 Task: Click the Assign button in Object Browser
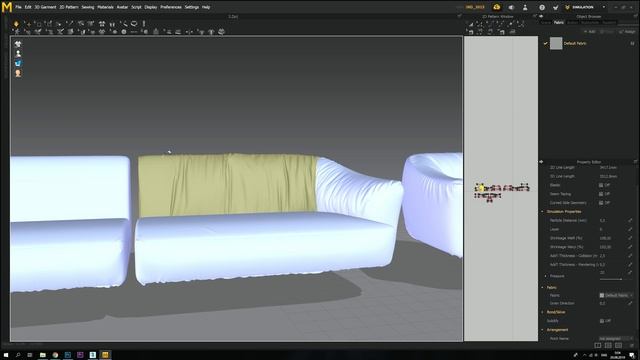627,31
